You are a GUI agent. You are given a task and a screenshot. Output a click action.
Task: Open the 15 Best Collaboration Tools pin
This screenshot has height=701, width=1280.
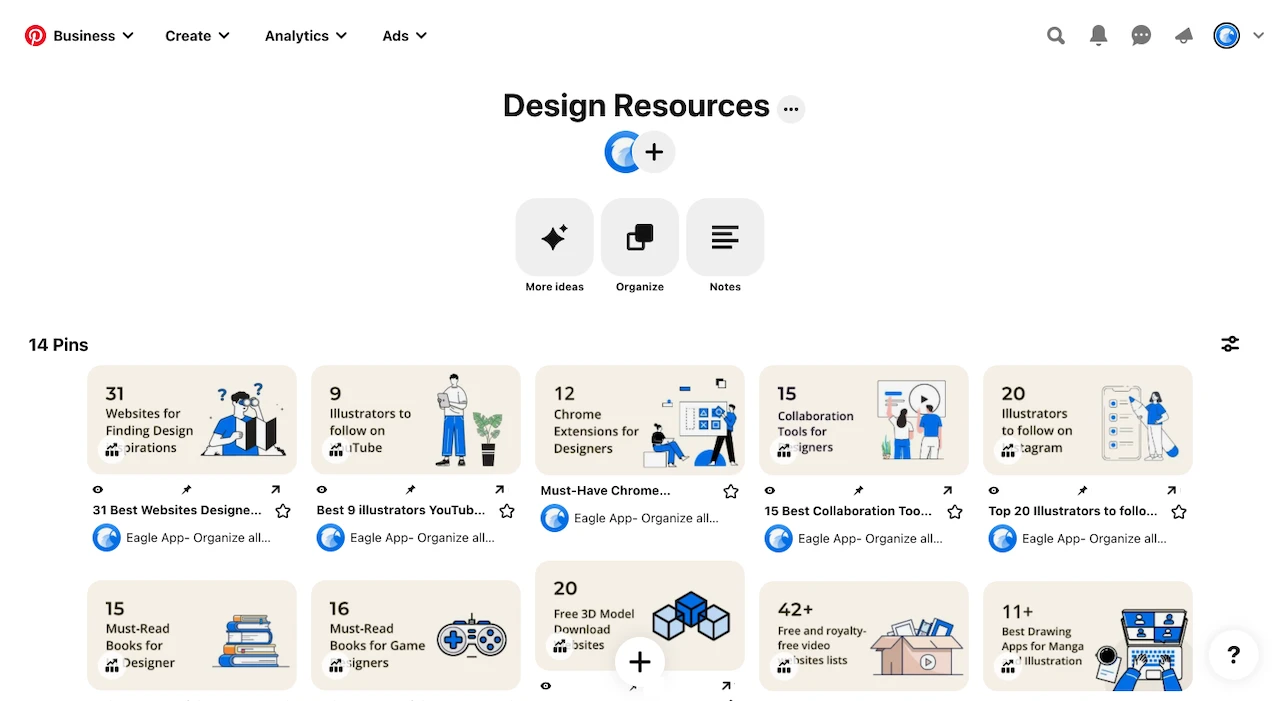864,420
